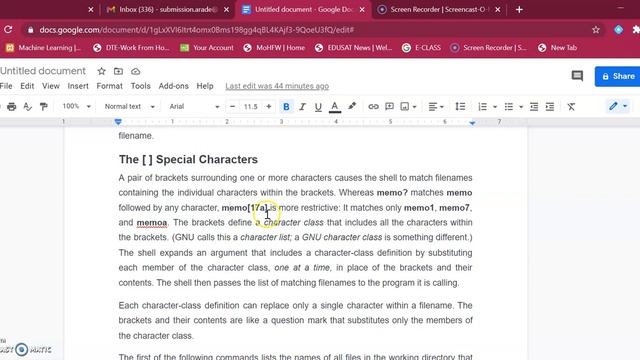Increase font size with plus button
The width and height of the screenshot is (640, 360).
(269, 106)
